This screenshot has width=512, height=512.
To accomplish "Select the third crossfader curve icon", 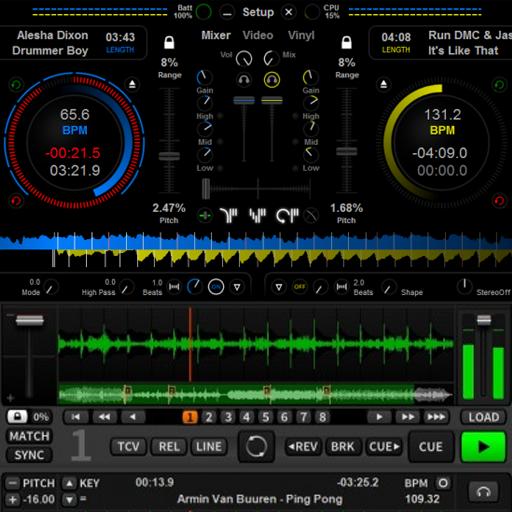I will (x=287, y=216).
